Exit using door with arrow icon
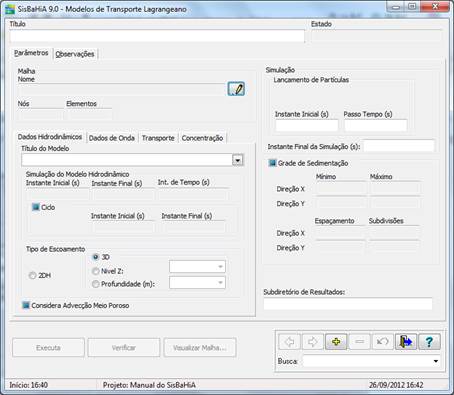Screen dimensions: 454x395 tap(406, 342)
